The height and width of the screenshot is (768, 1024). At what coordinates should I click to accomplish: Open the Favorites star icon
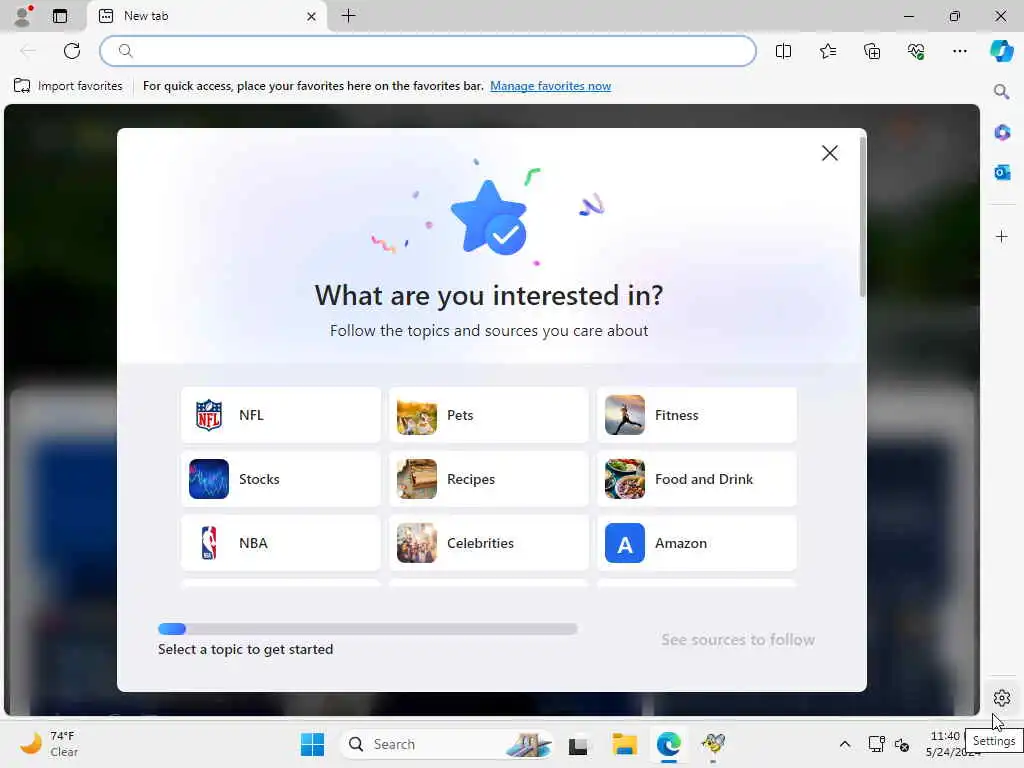(x=827, y=51)
